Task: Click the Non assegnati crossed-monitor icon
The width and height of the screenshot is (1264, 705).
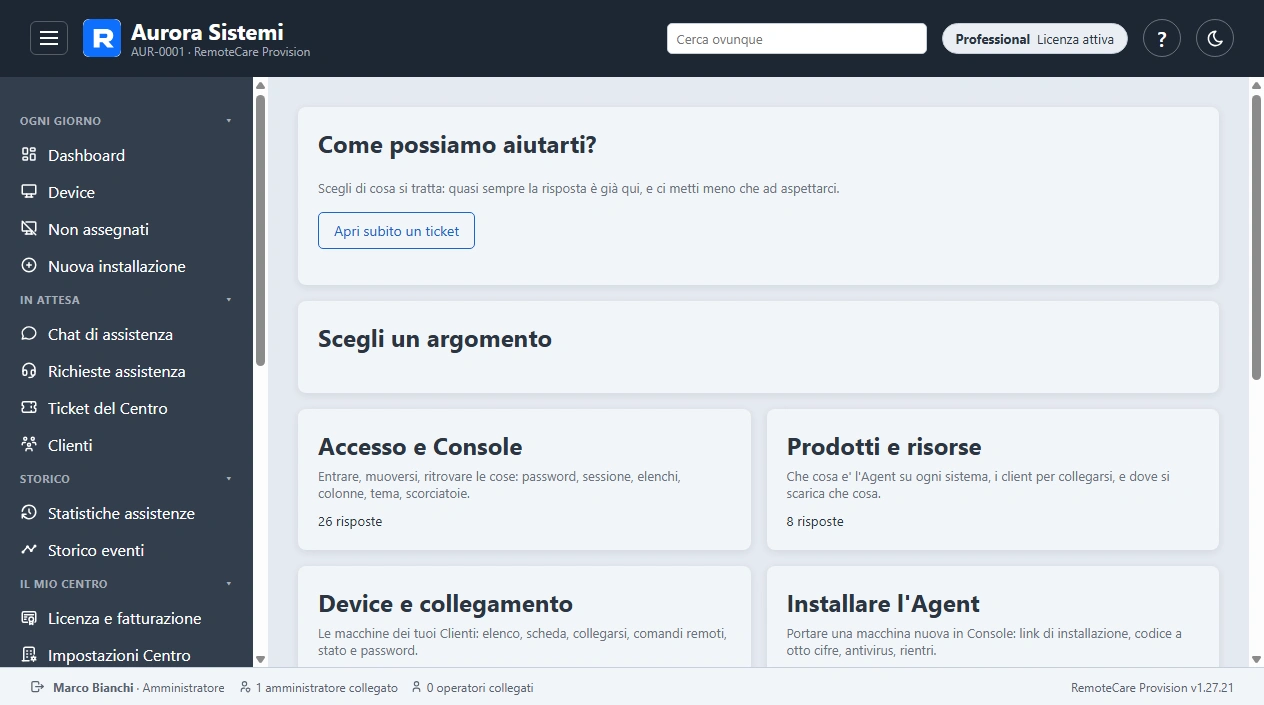Action: click(29, 229)
